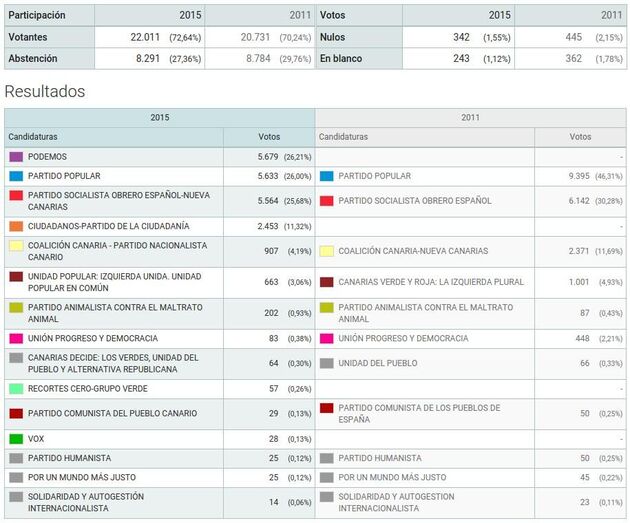The height and width of the screenshot is (523, 630).
Task: Click the Resultados section heading
Action: pyautogui.click(x=45, y=91)
